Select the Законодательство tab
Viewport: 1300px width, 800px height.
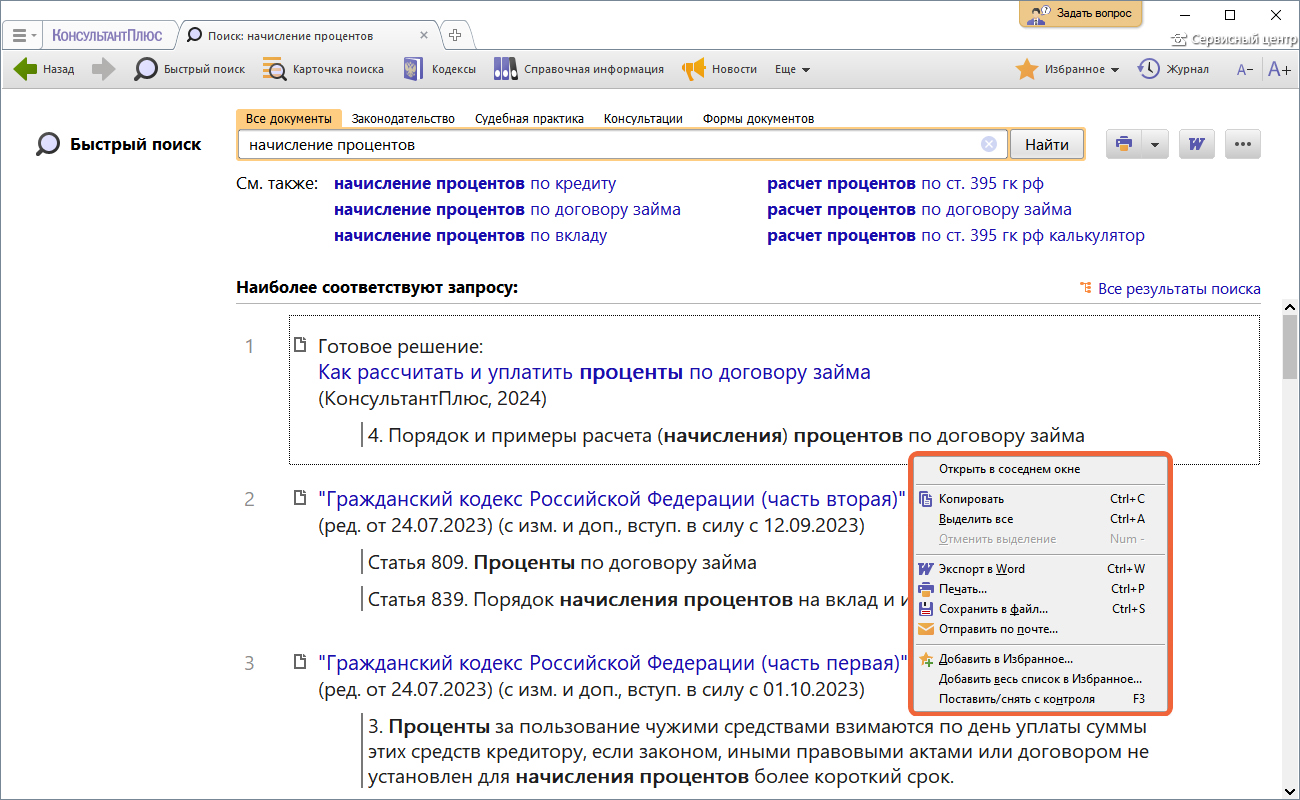[403, 118]
